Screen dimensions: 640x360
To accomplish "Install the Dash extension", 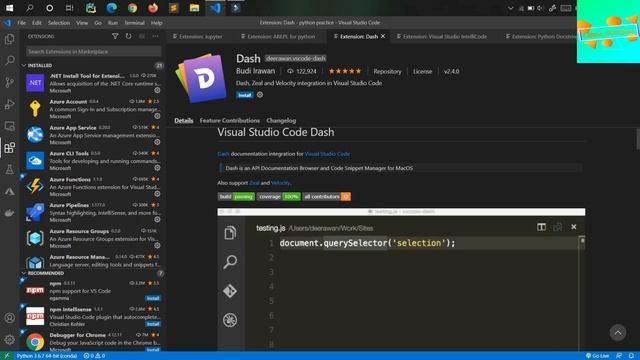I will point(244,95).
